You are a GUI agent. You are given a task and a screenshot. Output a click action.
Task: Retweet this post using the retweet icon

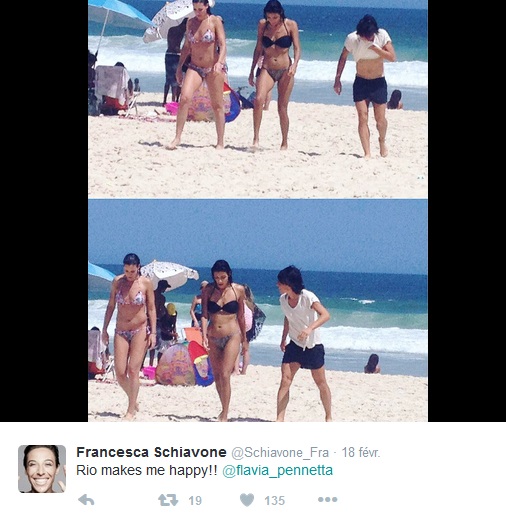point(168,500)
